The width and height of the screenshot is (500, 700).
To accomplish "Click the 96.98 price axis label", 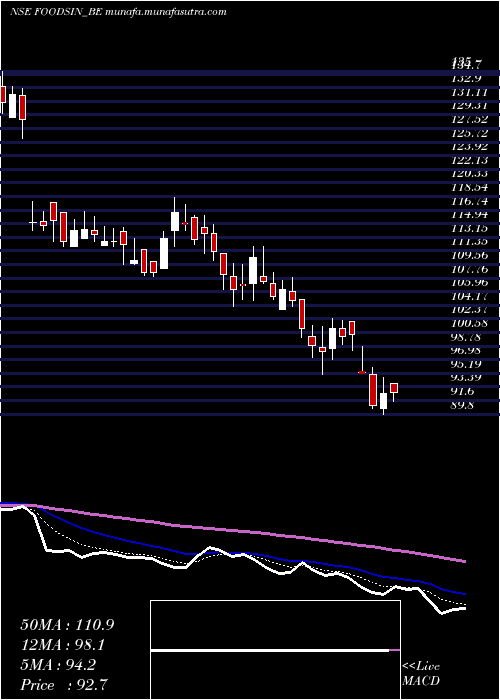I will click(467, 351).
